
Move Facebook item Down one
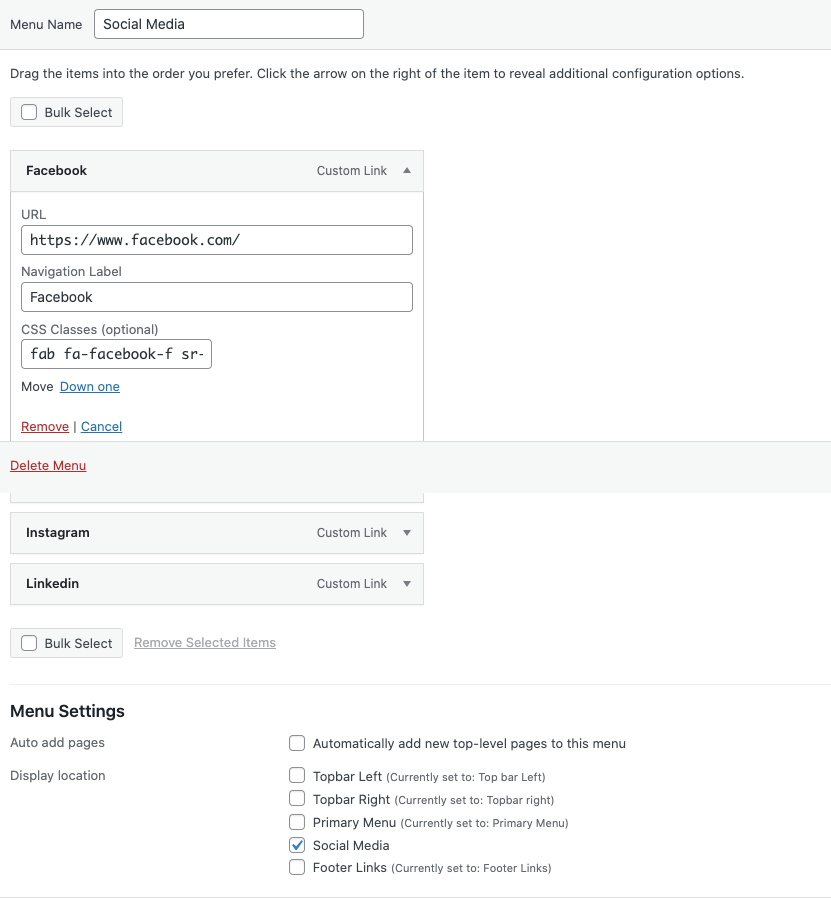pyautogui.click(x=90, y=387)
